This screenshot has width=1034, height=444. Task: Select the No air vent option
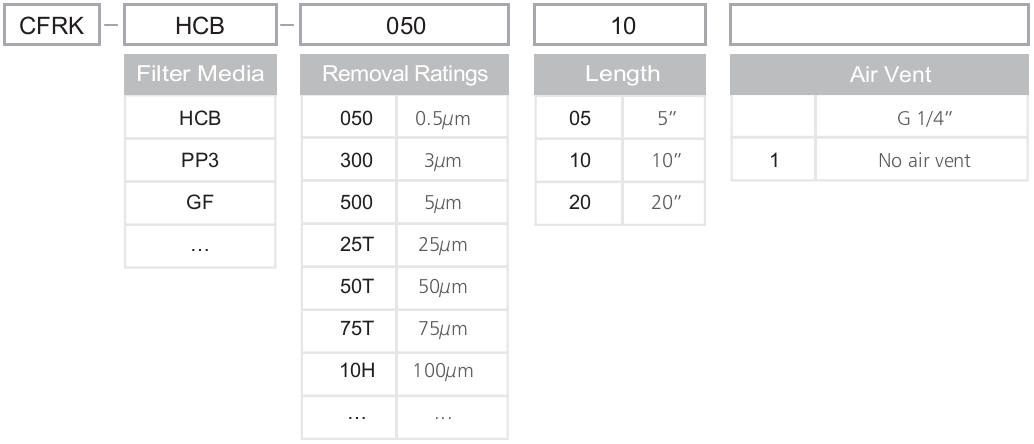[x=920, y=161]
